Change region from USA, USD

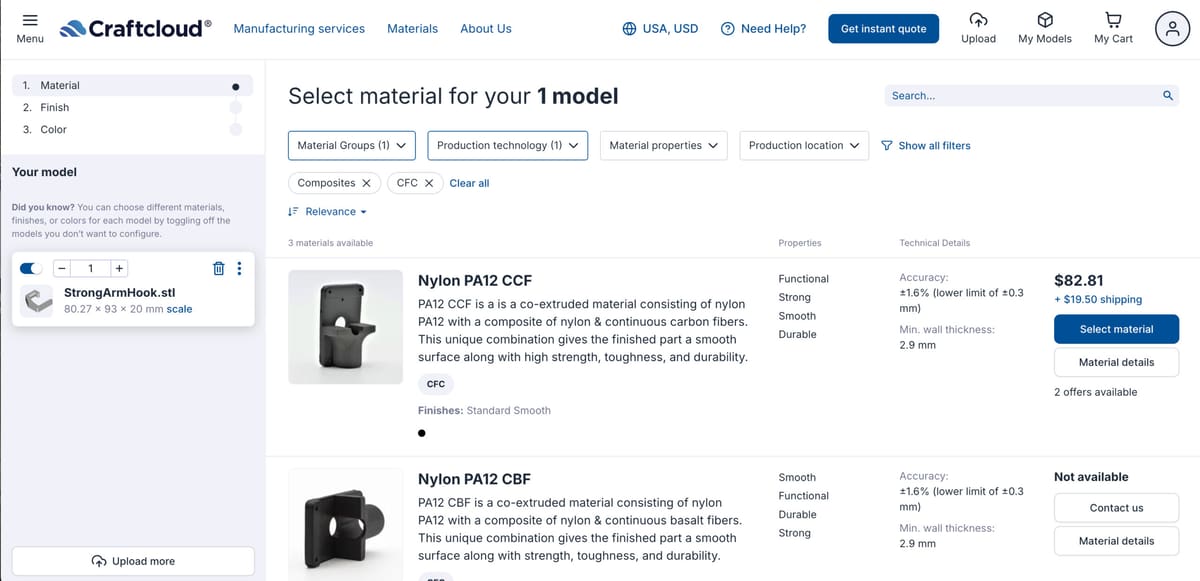[660, 29]
